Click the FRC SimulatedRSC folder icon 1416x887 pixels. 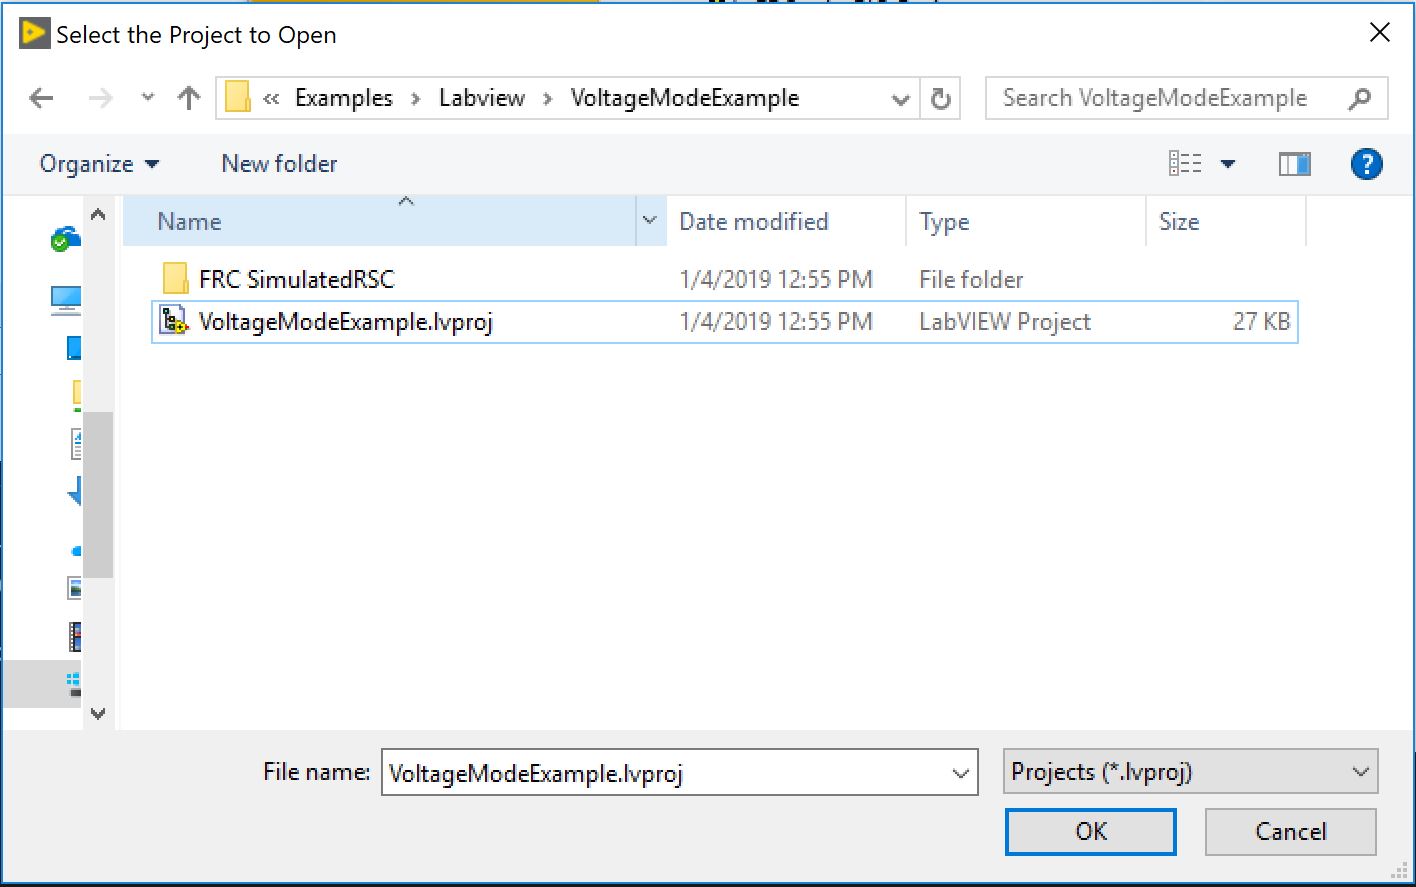[174, 278]
